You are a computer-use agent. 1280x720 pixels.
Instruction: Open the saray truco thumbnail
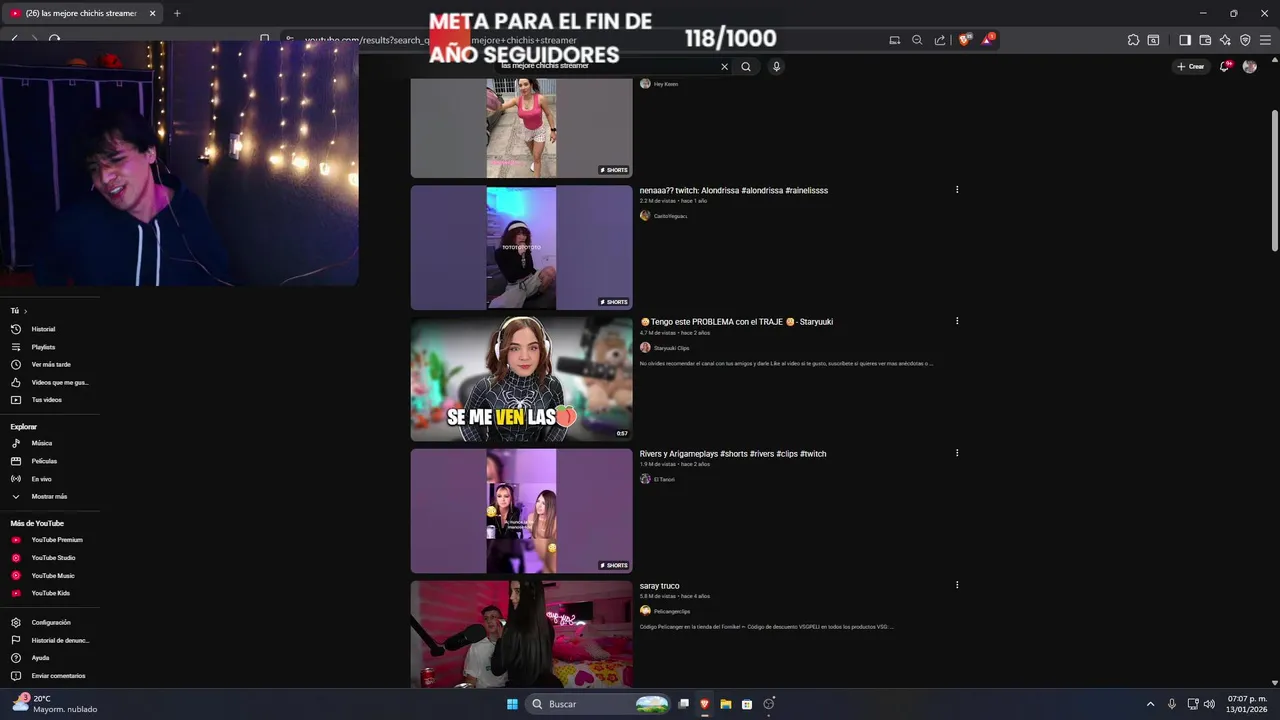[521, 634]
